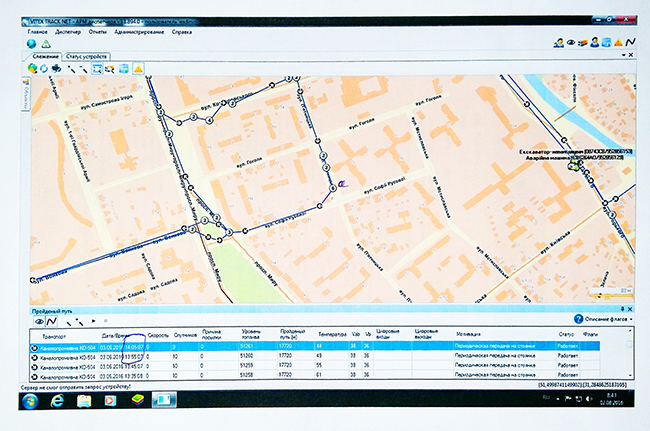Toggle eye icon in Пройденный путь panel toolbar
The height and width of the screenshot is (431, 650).
[x=38, y=322]
